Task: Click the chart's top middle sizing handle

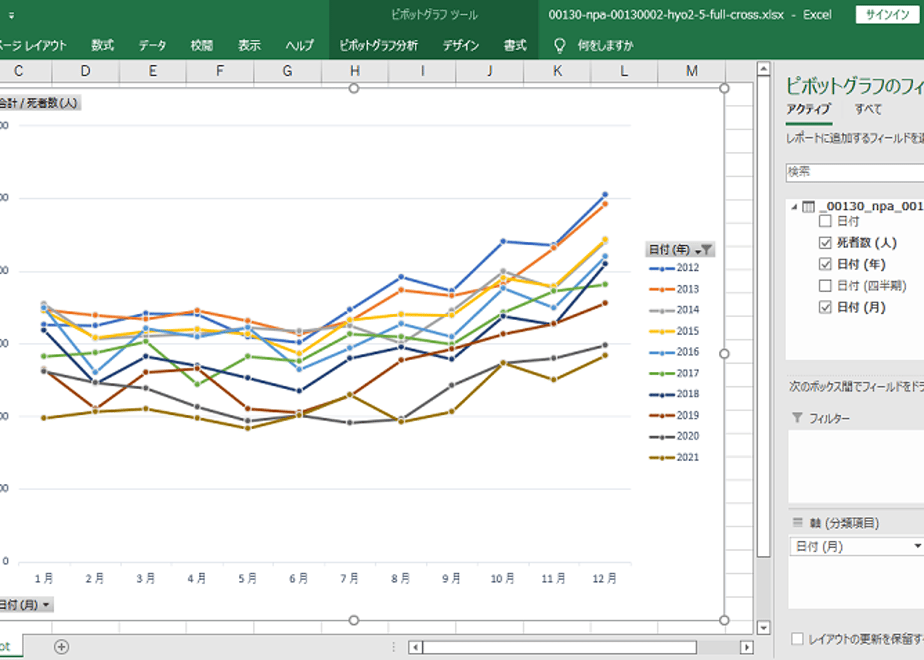Action: pos(354,88)
